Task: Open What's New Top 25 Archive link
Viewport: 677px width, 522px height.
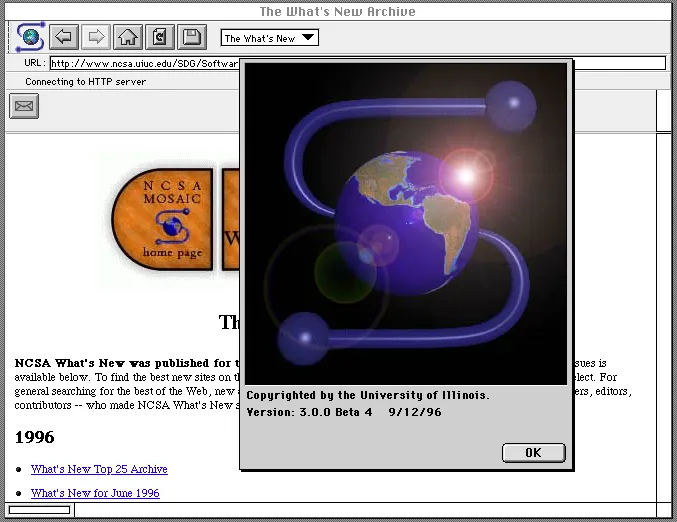Action: click(x=99, y=469)
